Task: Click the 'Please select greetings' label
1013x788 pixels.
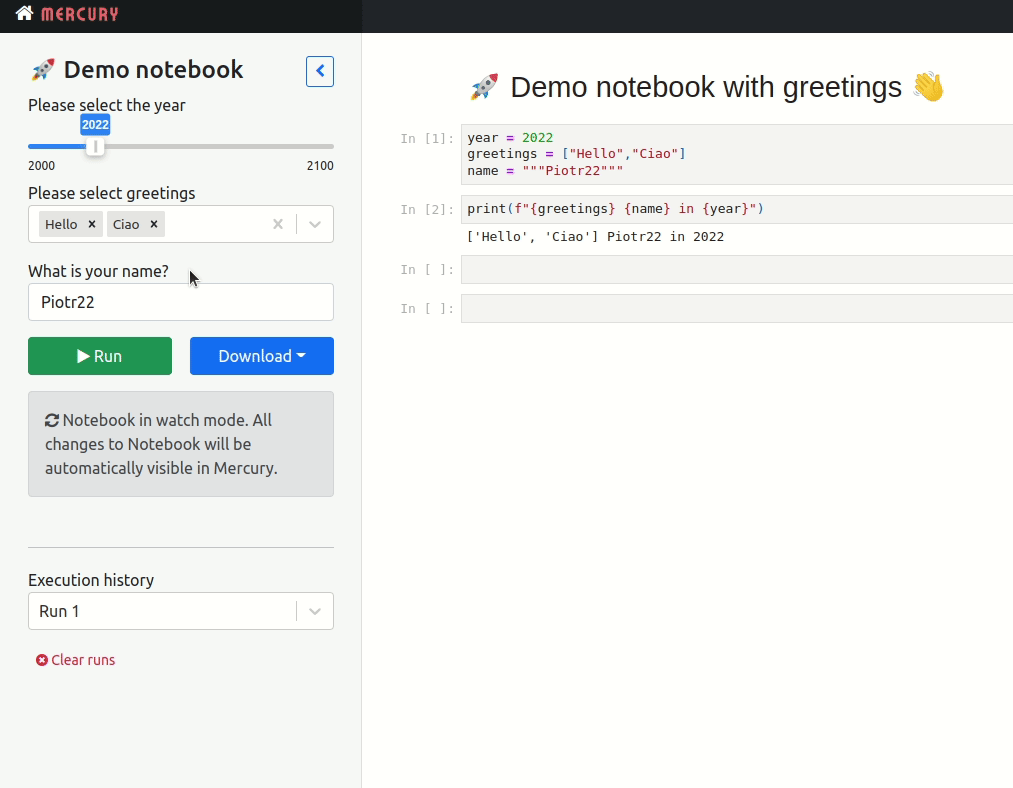Action: [112, 193]
